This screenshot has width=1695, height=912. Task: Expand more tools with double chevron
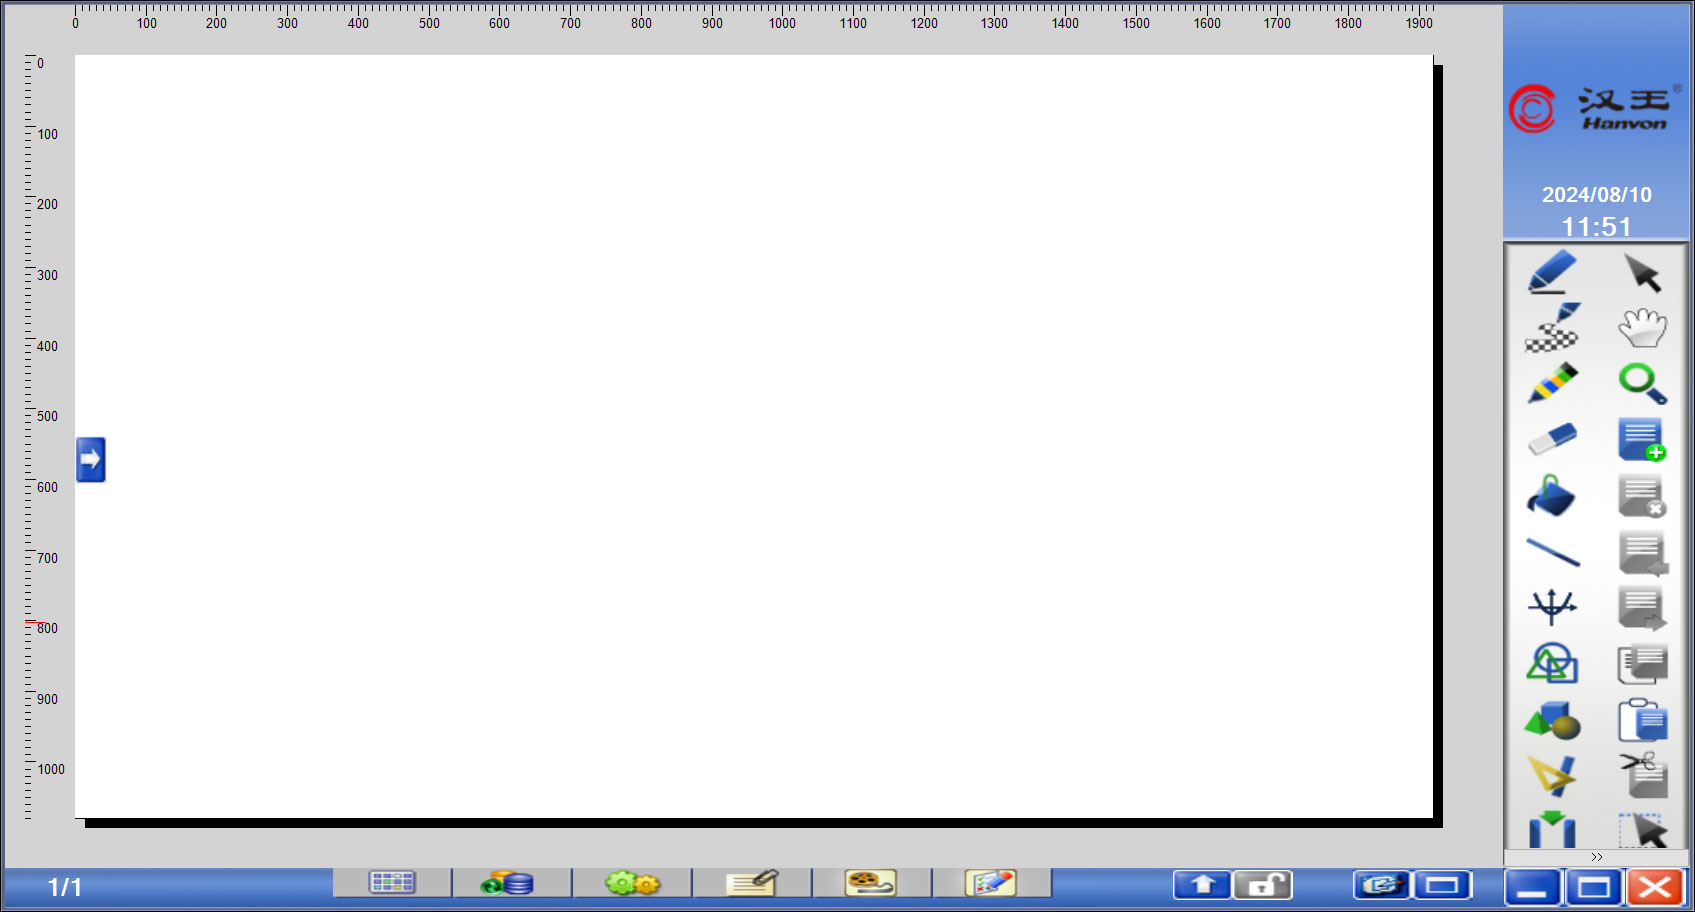coord(1596,857)
